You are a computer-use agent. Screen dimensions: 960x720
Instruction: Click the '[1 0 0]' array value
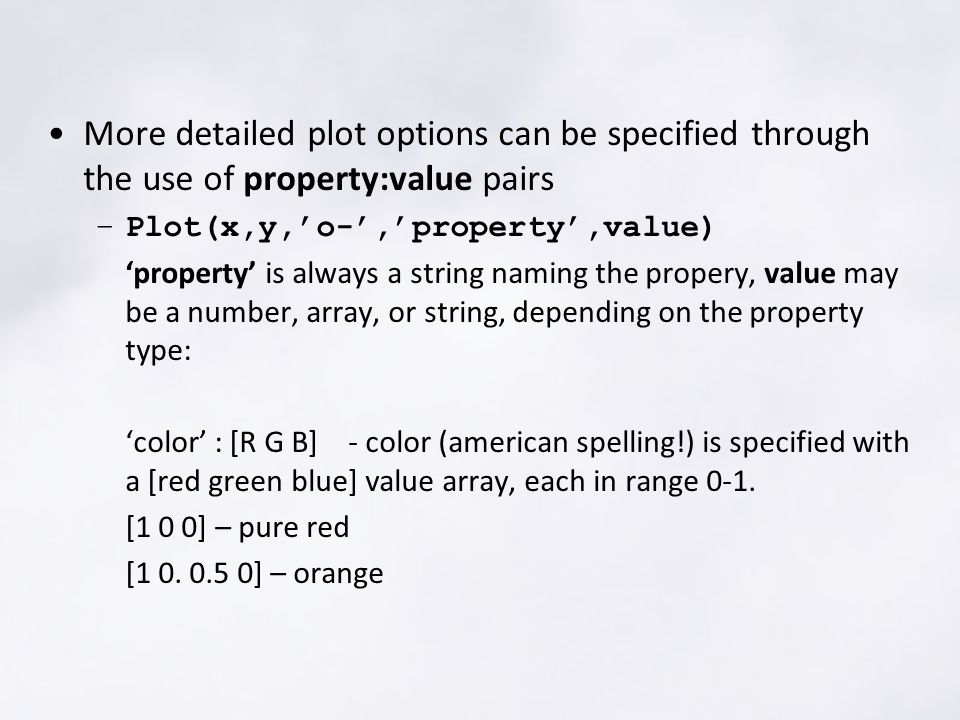pos(166,528)
